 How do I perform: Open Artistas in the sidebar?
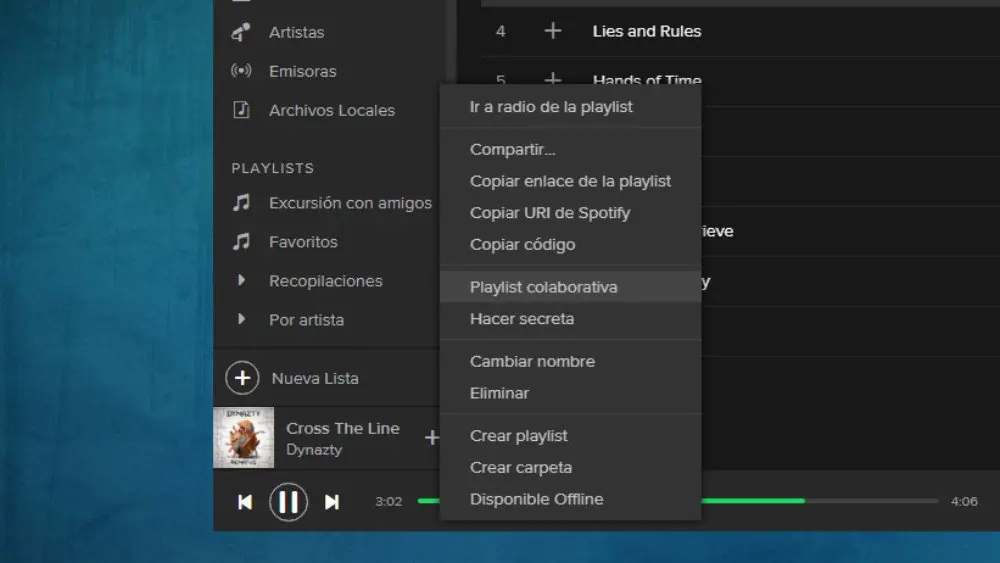[297, 32]
